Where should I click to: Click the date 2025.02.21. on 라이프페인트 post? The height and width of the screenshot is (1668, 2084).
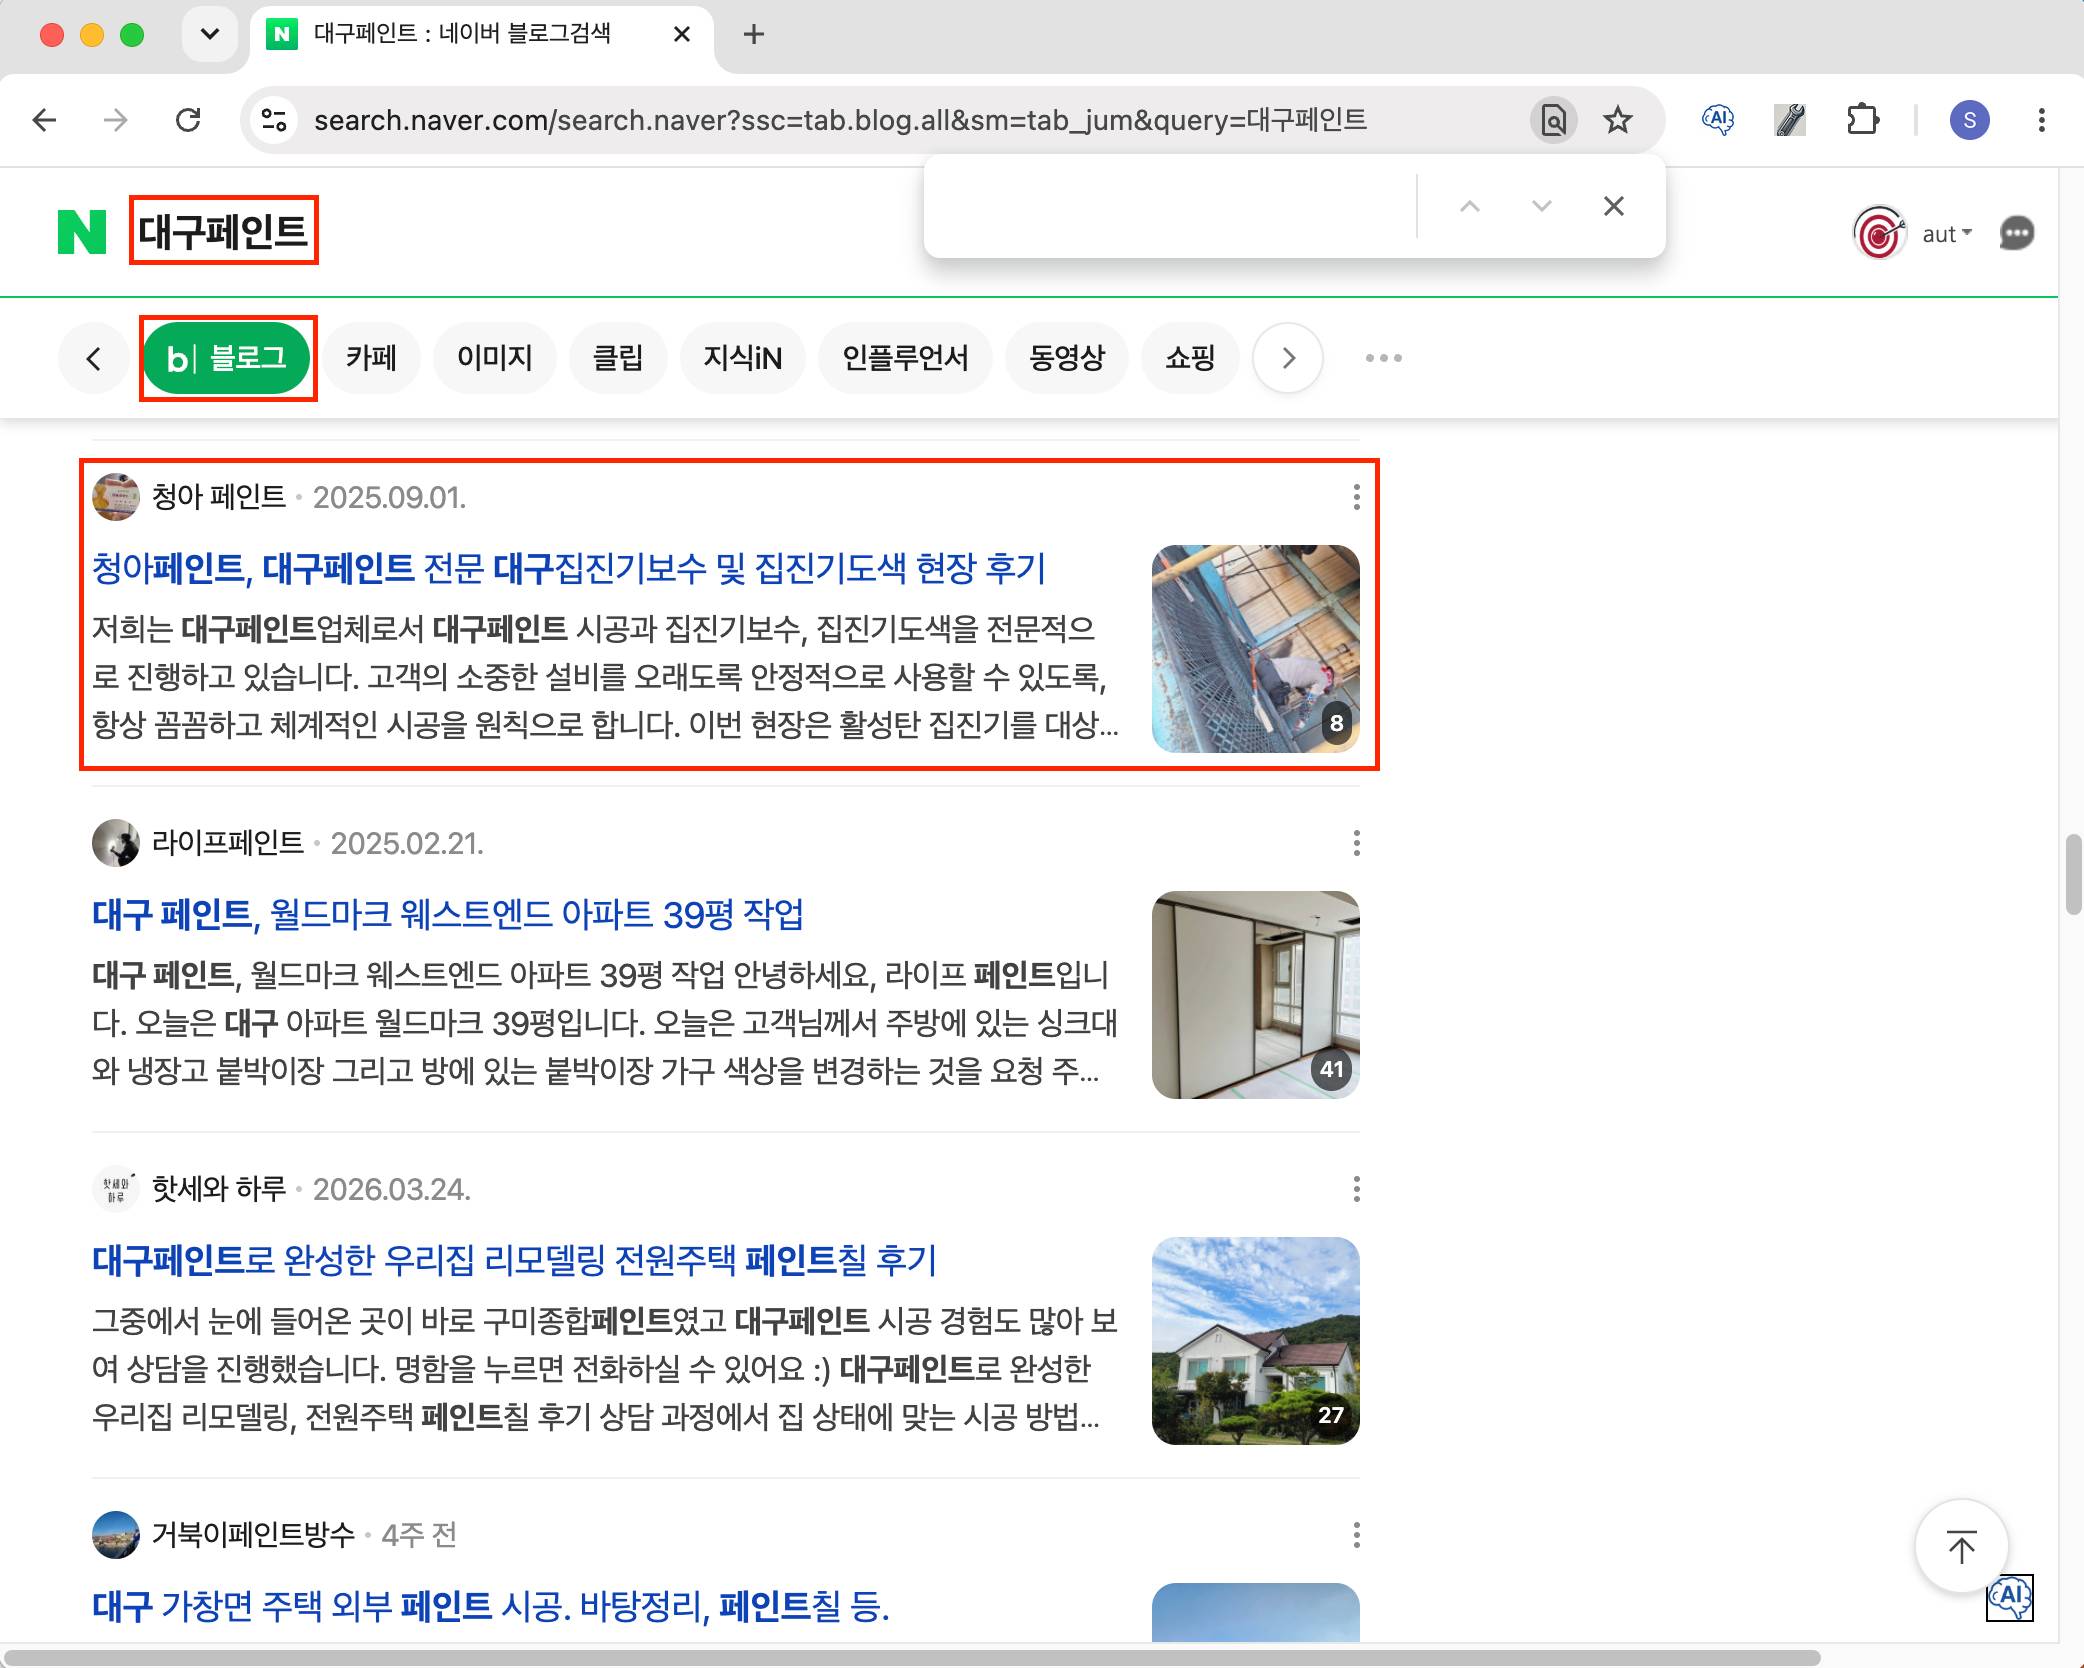click(407, 843)
